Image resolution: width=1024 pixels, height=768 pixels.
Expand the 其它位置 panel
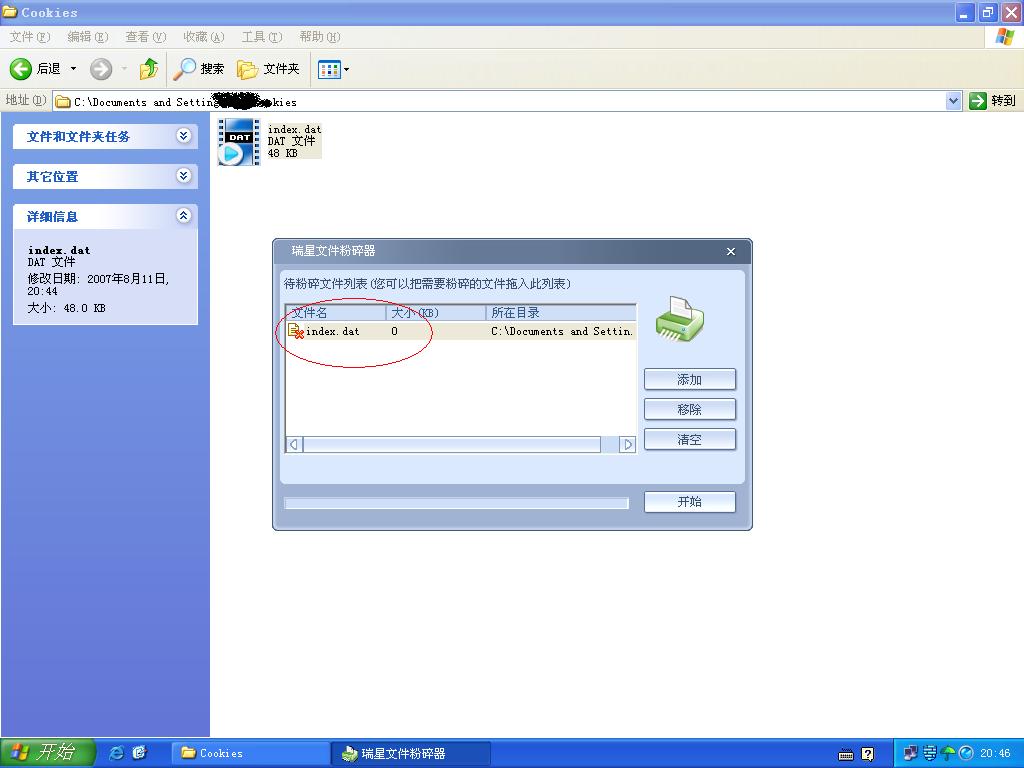coord(184,176)
